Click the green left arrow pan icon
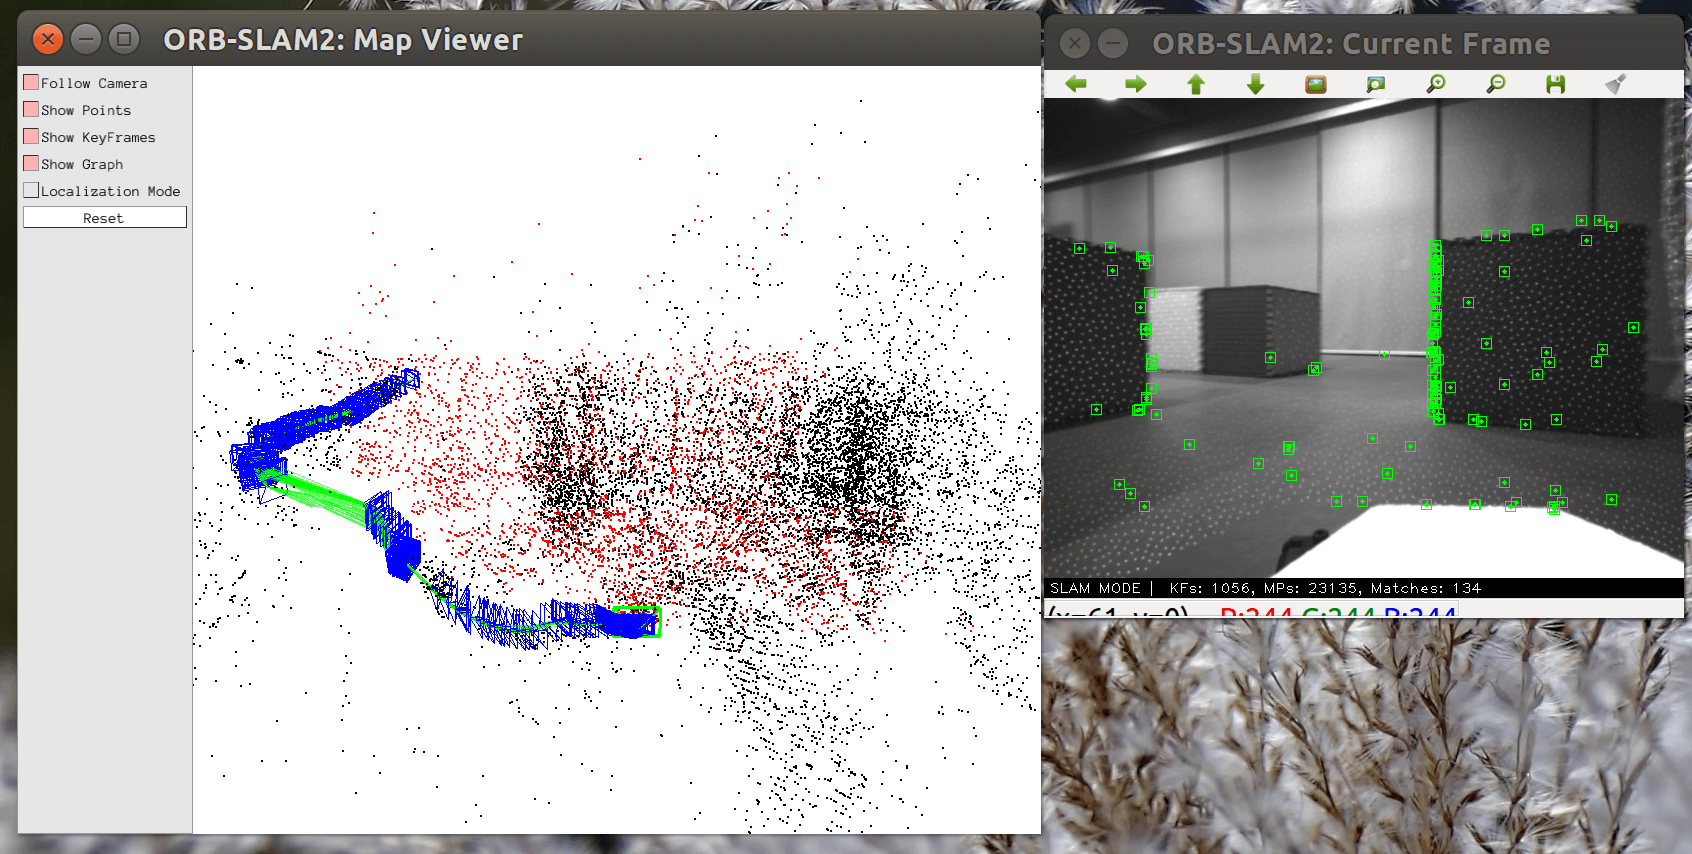The image size is (1692, 854). 1076,84
